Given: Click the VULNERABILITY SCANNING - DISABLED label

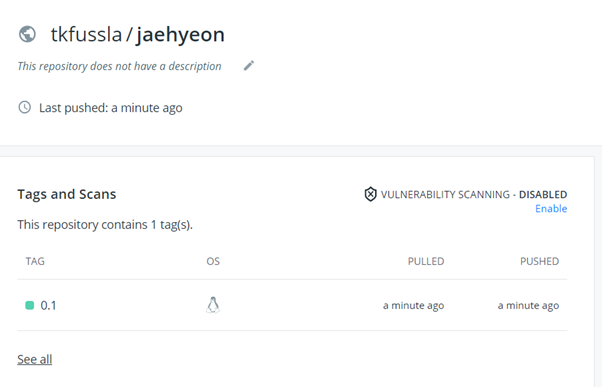Looking at the screenshot, I should click(474, 195).
